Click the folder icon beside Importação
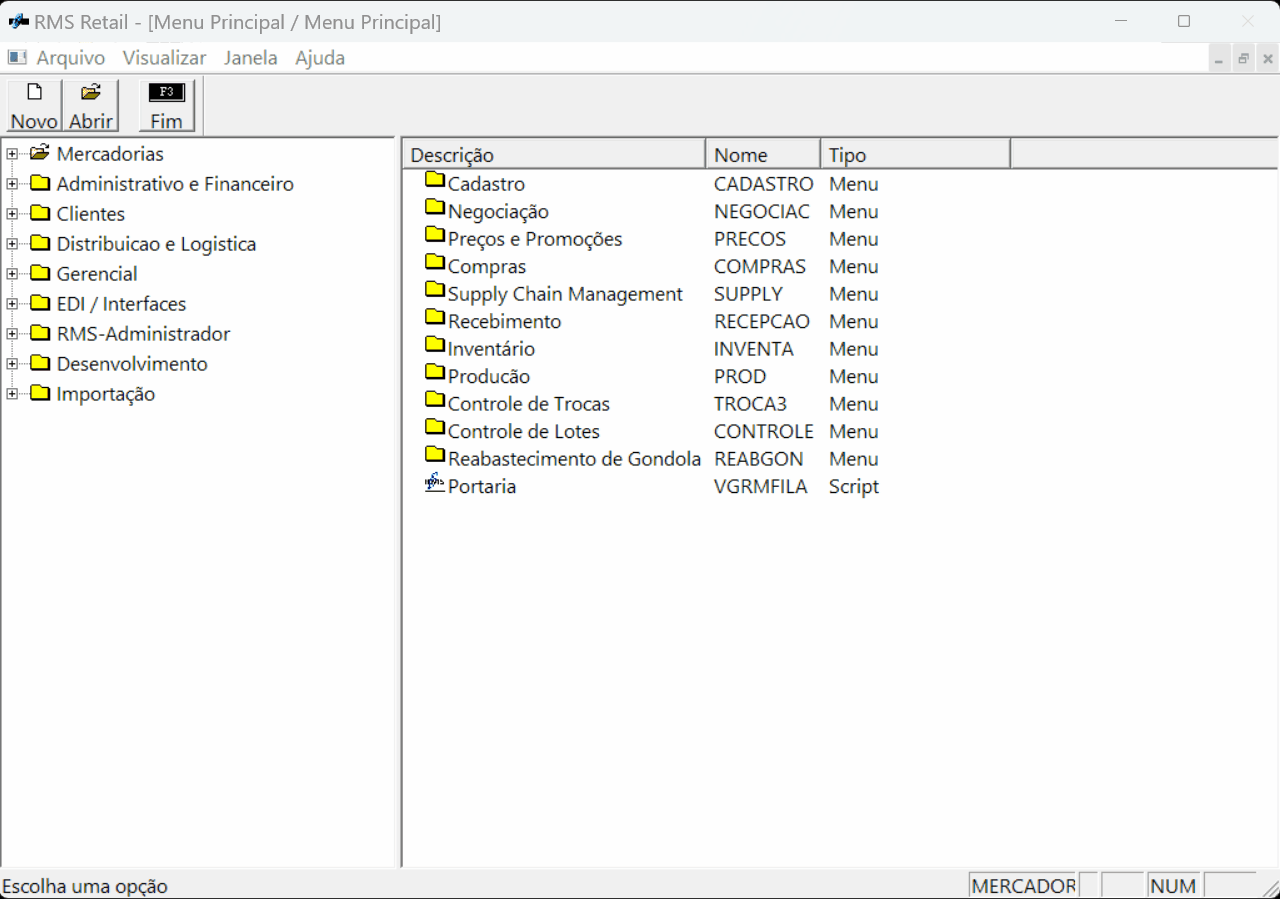 point(40,393)
